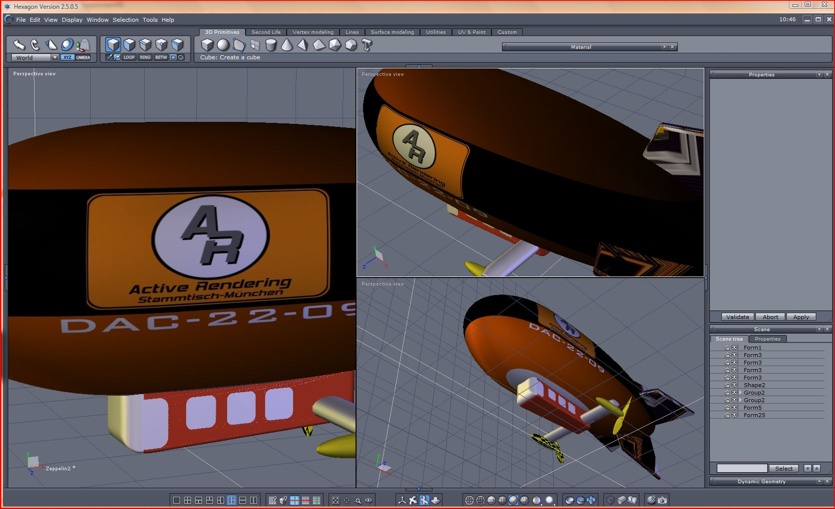This screenshot has height=509, width=835.
Task: Click the Select button in Scene panel
Action: (x=783, y=469)
